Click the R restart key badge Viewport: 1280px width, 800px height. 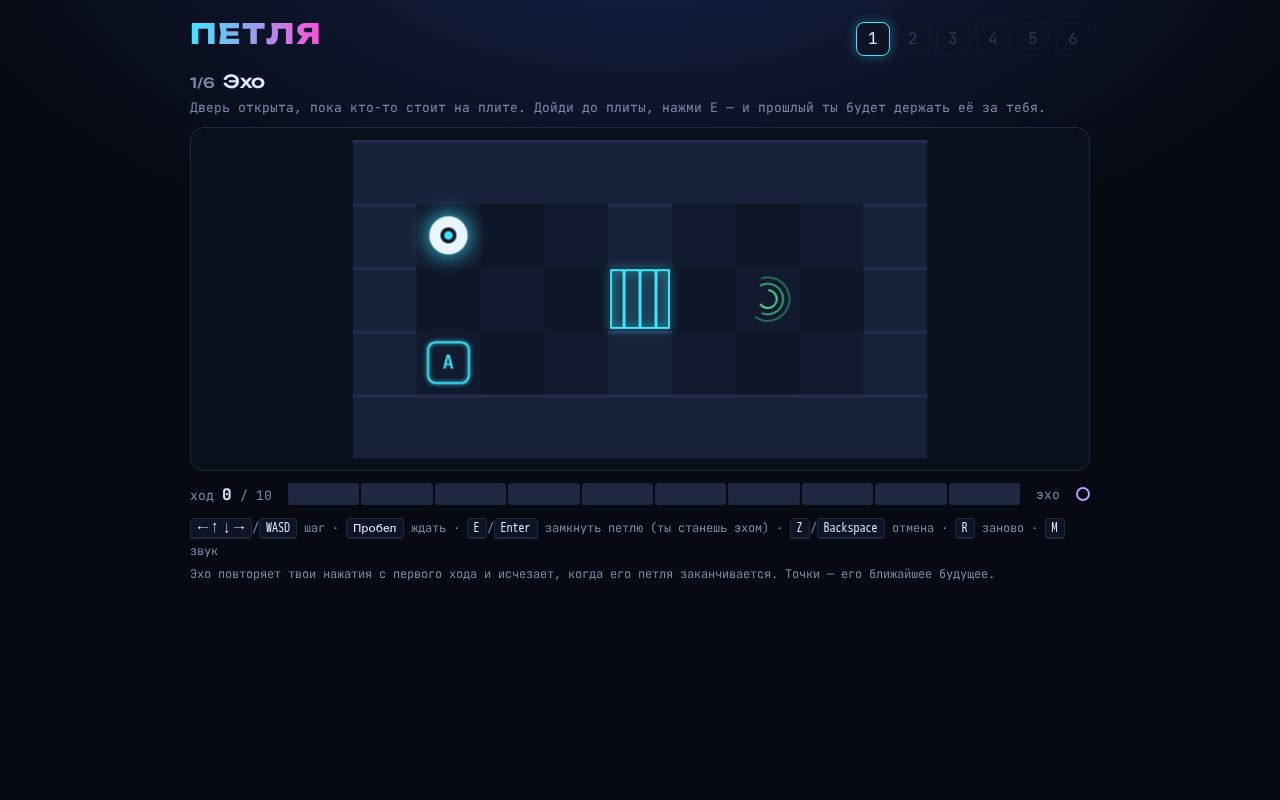click(965, 528)
